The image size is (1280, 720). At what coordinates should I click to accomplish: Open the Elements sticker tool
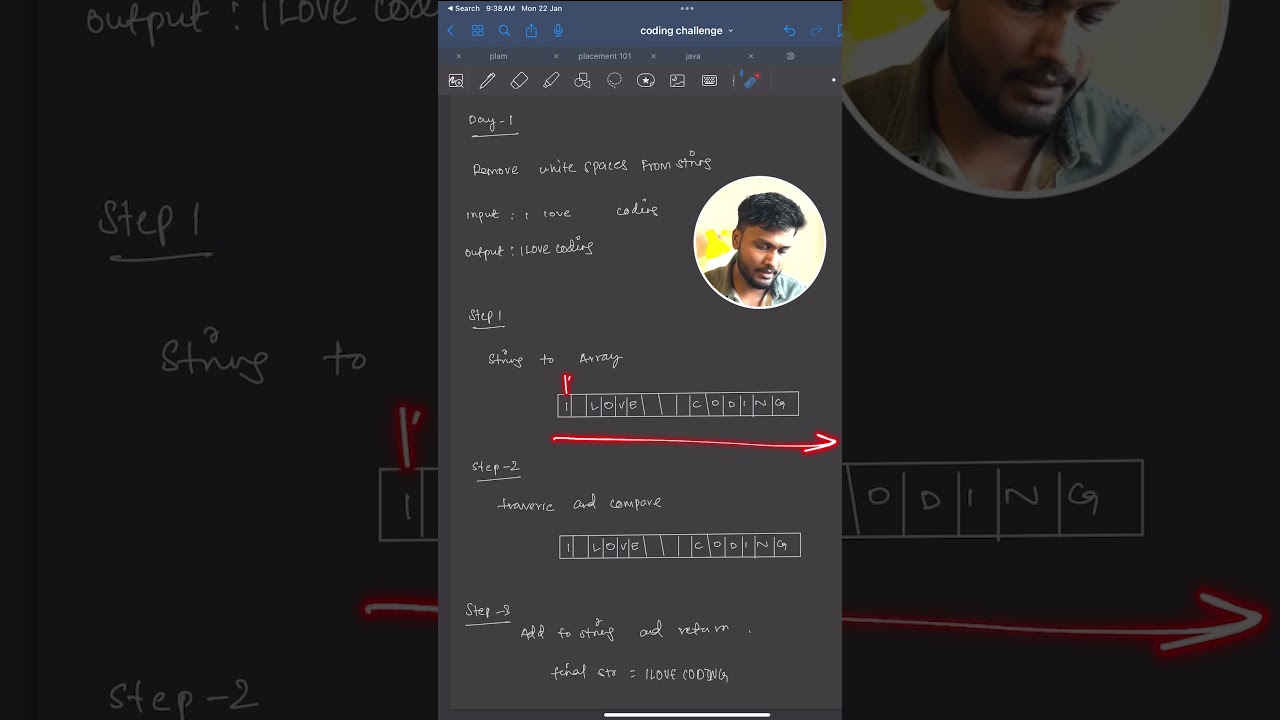(x=646, y=81)
